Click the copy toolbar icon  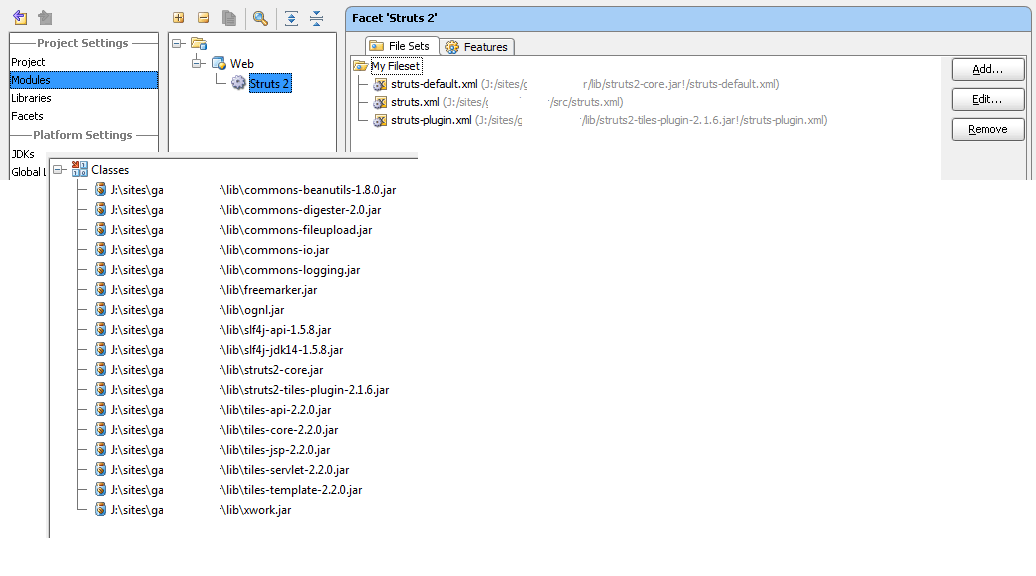click(229, 18)
